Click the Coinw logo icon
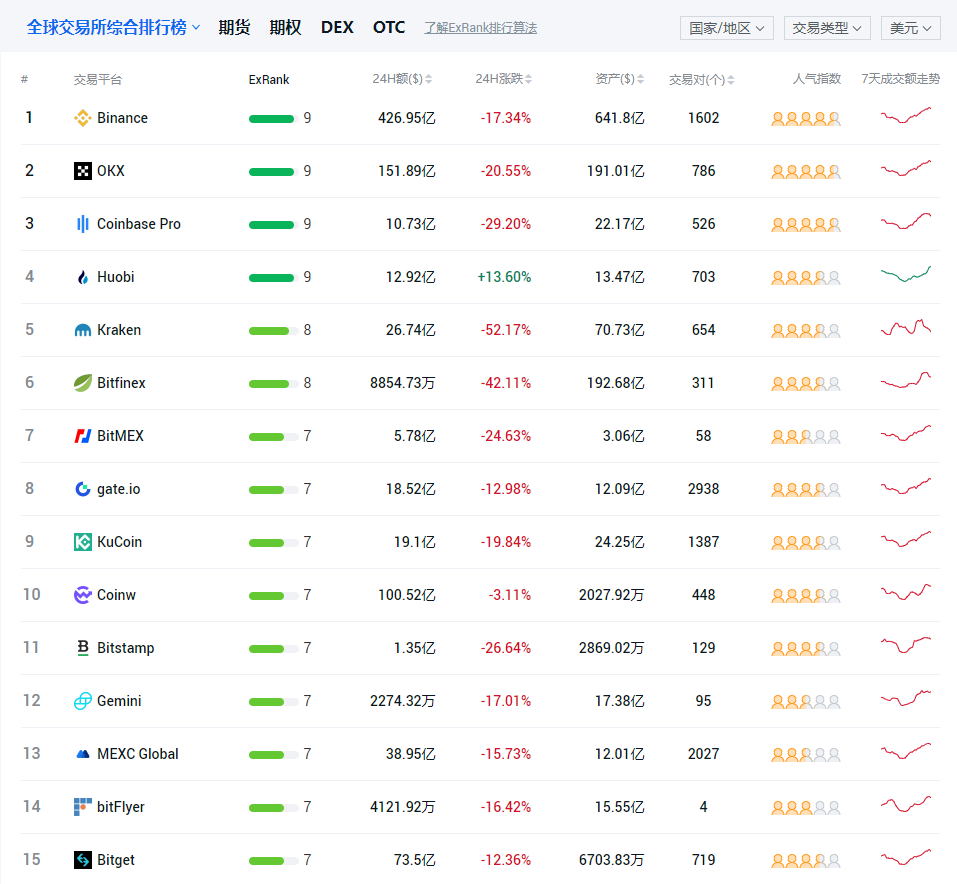 coord(82,595)
